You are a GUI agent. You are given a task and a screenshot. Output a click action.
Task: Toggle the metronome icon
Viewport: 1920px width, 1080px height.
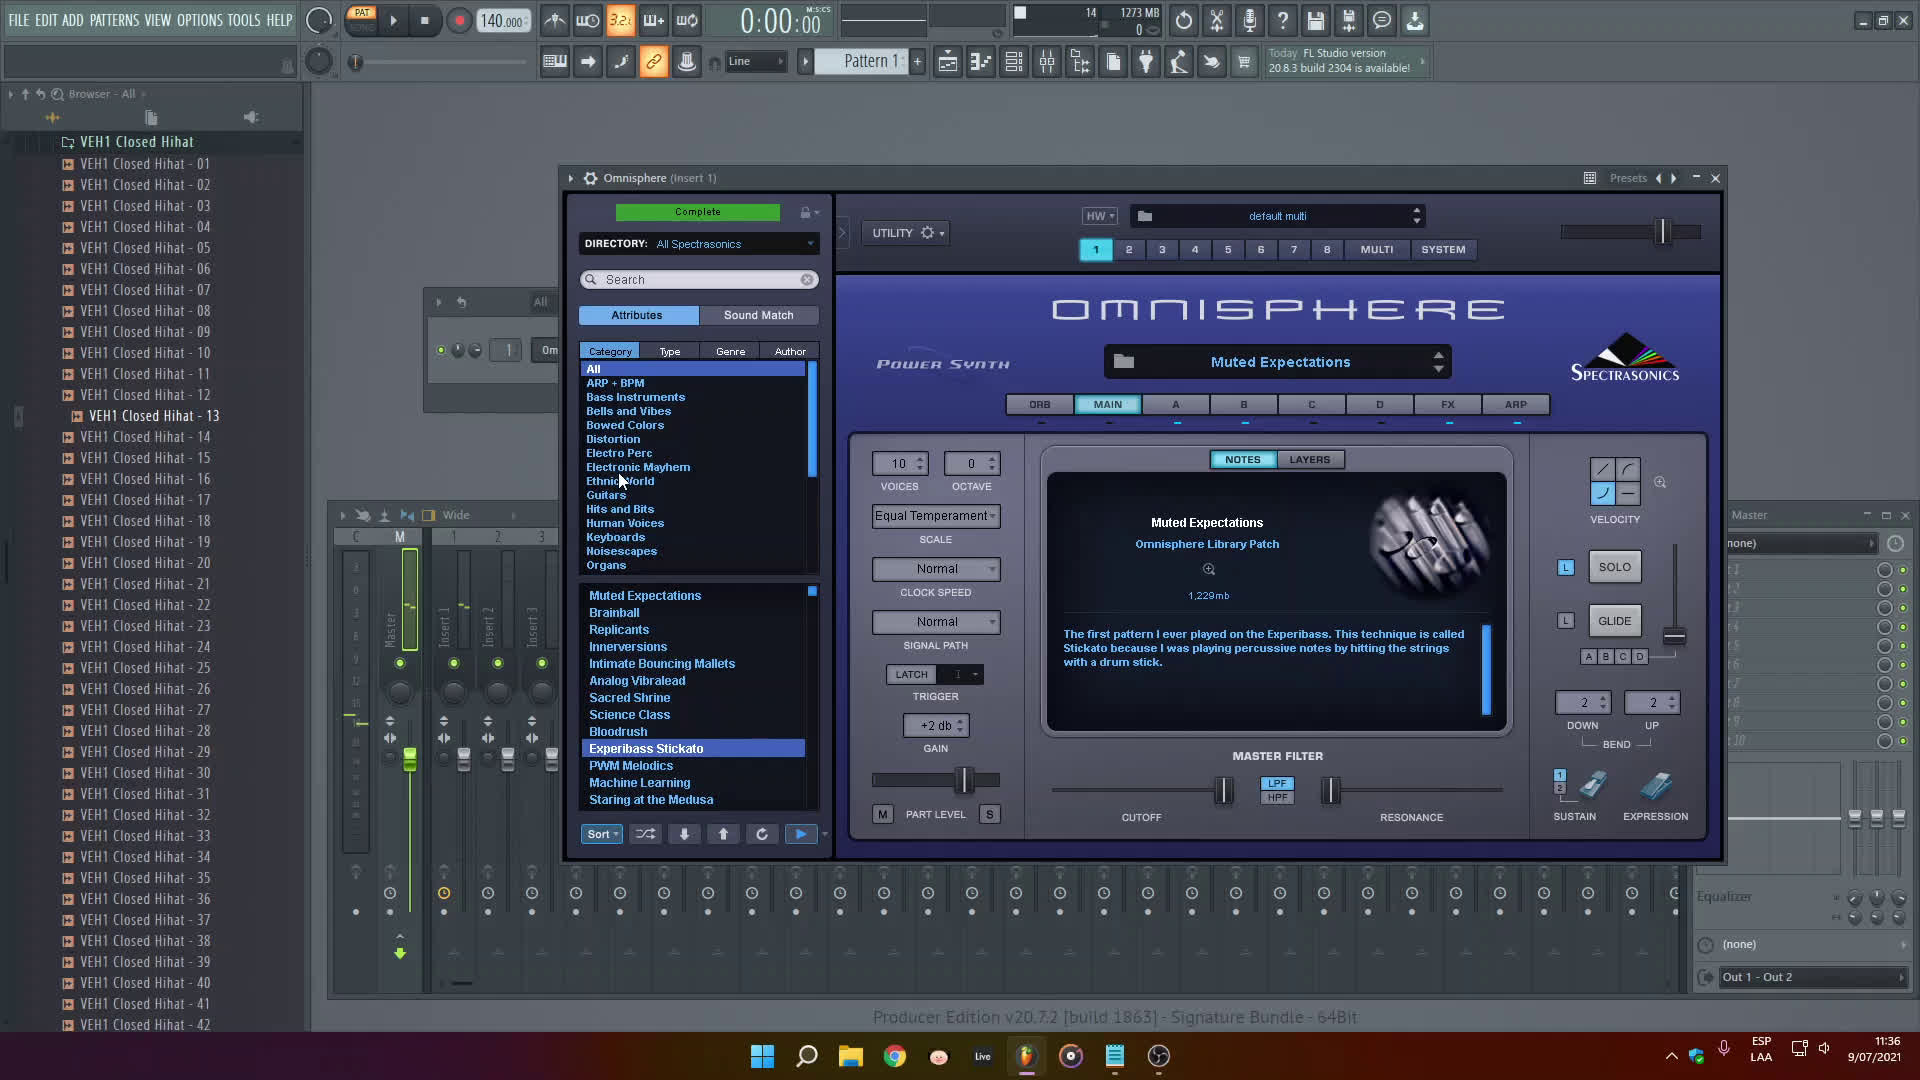pyautogui.click(x=555, y=20)
